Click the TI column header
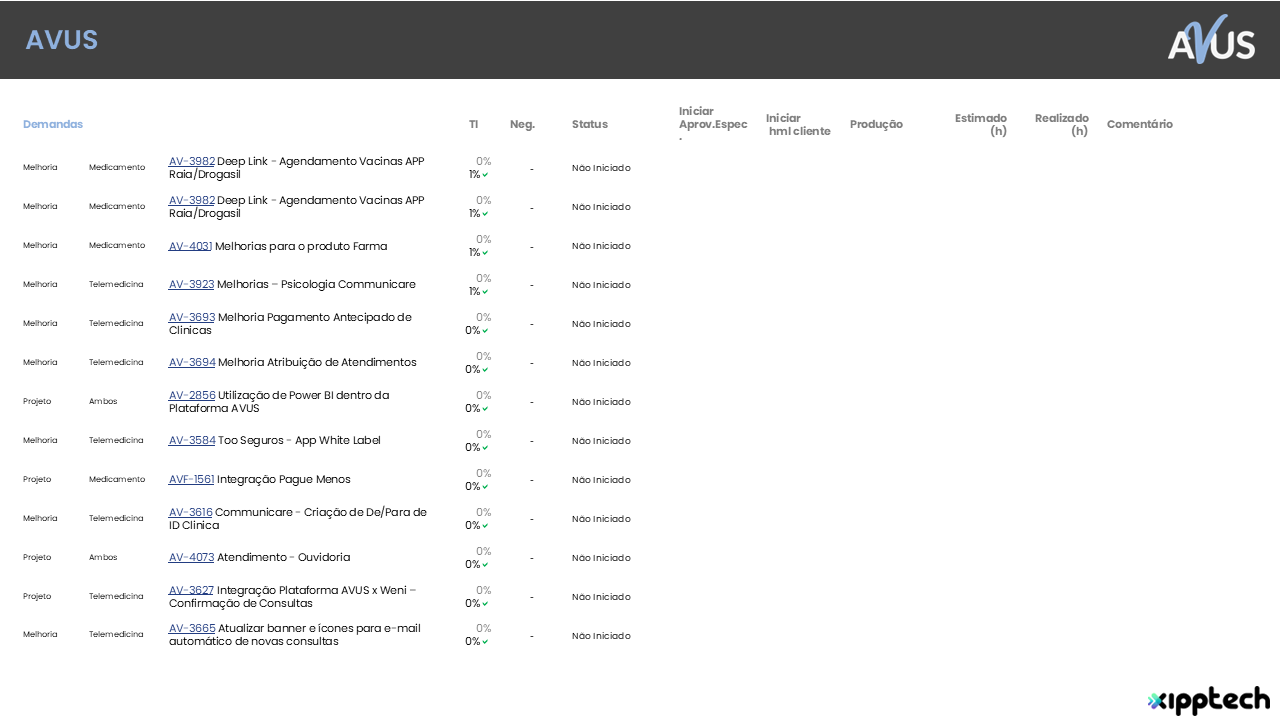The width and height of the screenshot is (1280, 720). point(474,124)
